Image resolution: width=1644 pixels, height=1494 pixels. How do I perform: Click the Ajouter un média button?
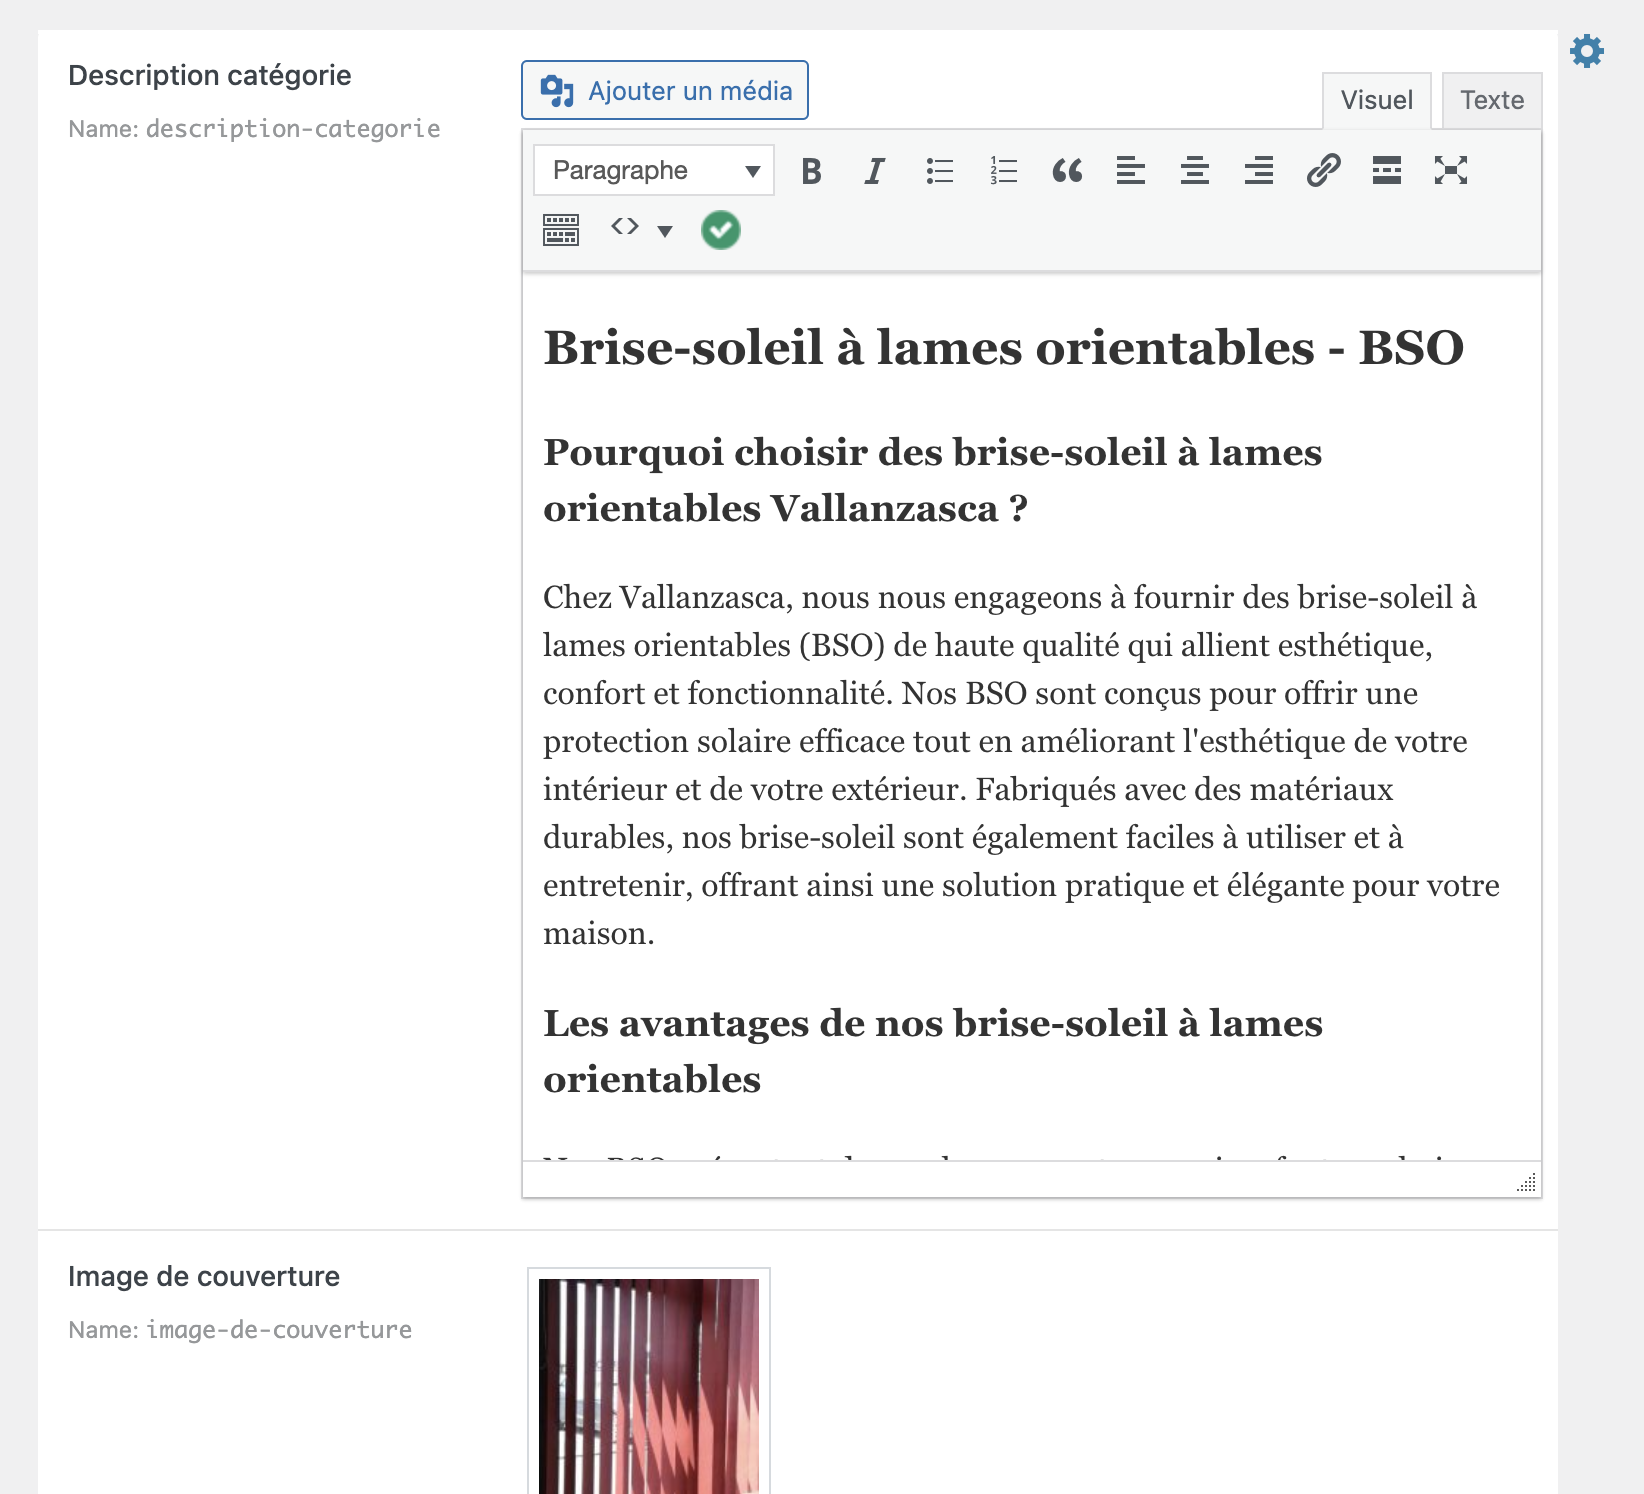point(665,91)
